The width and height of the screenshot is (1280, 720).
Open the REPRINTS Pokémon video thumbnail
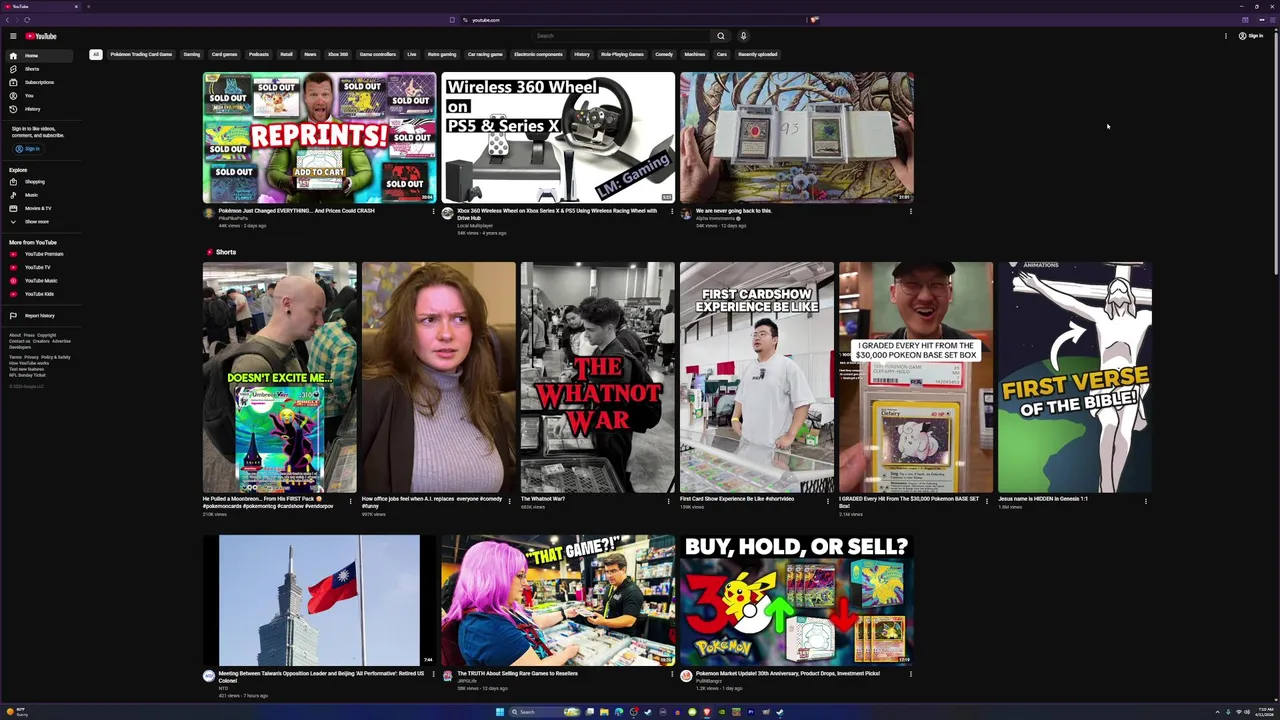pyautogui.click(x=319, y=137)
